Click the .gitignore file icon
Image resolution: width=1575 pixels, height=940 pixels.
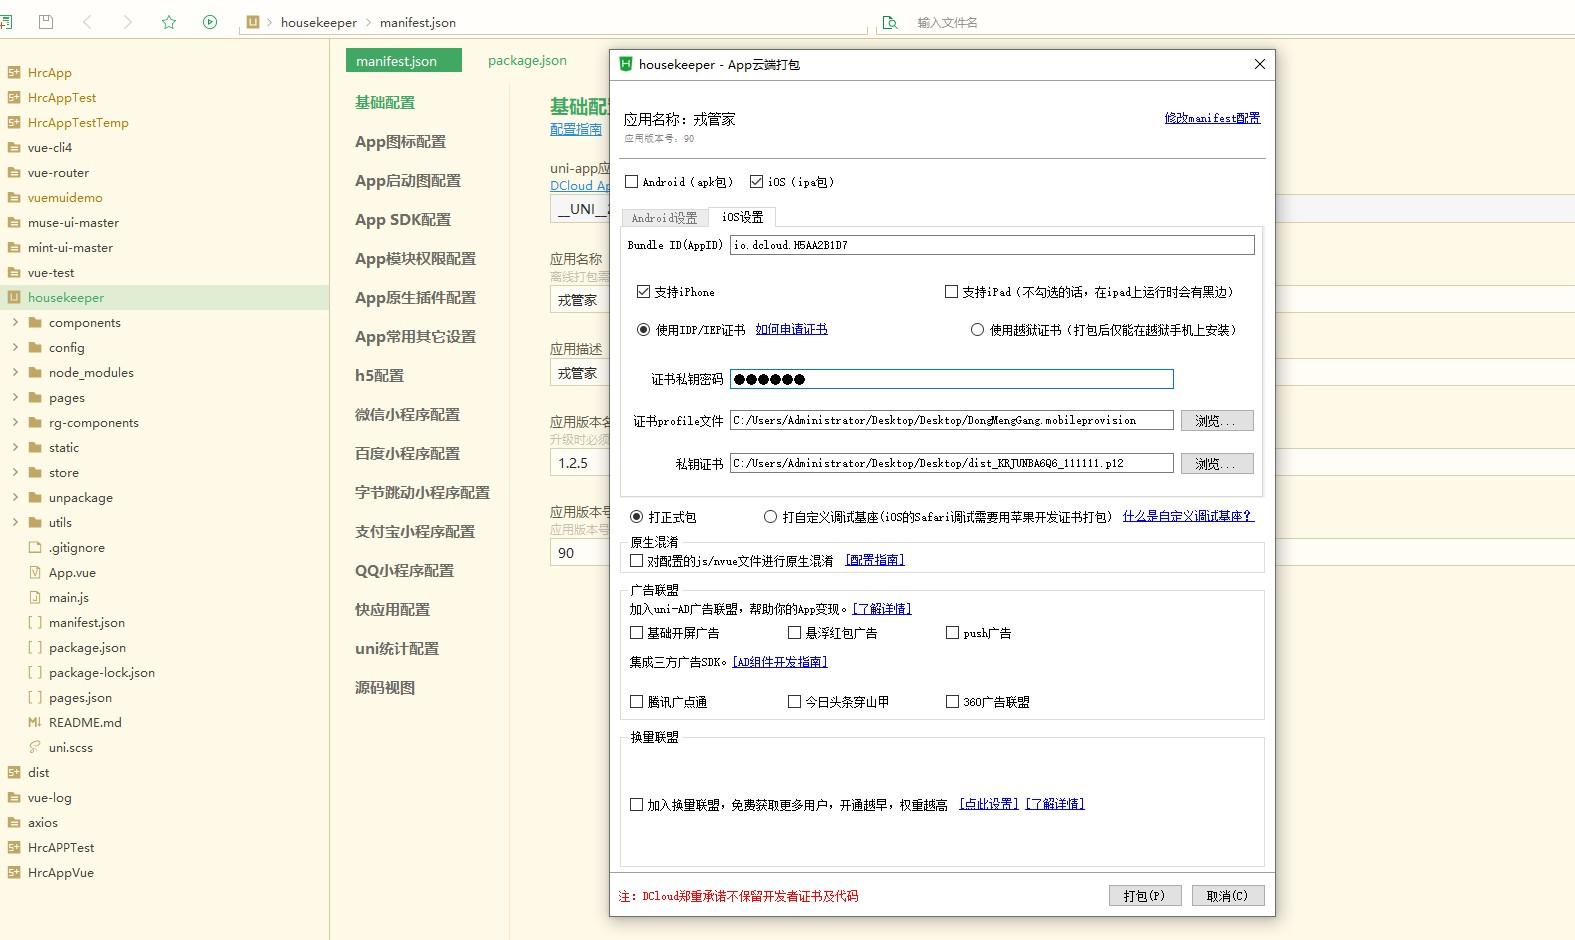point(35,547)
